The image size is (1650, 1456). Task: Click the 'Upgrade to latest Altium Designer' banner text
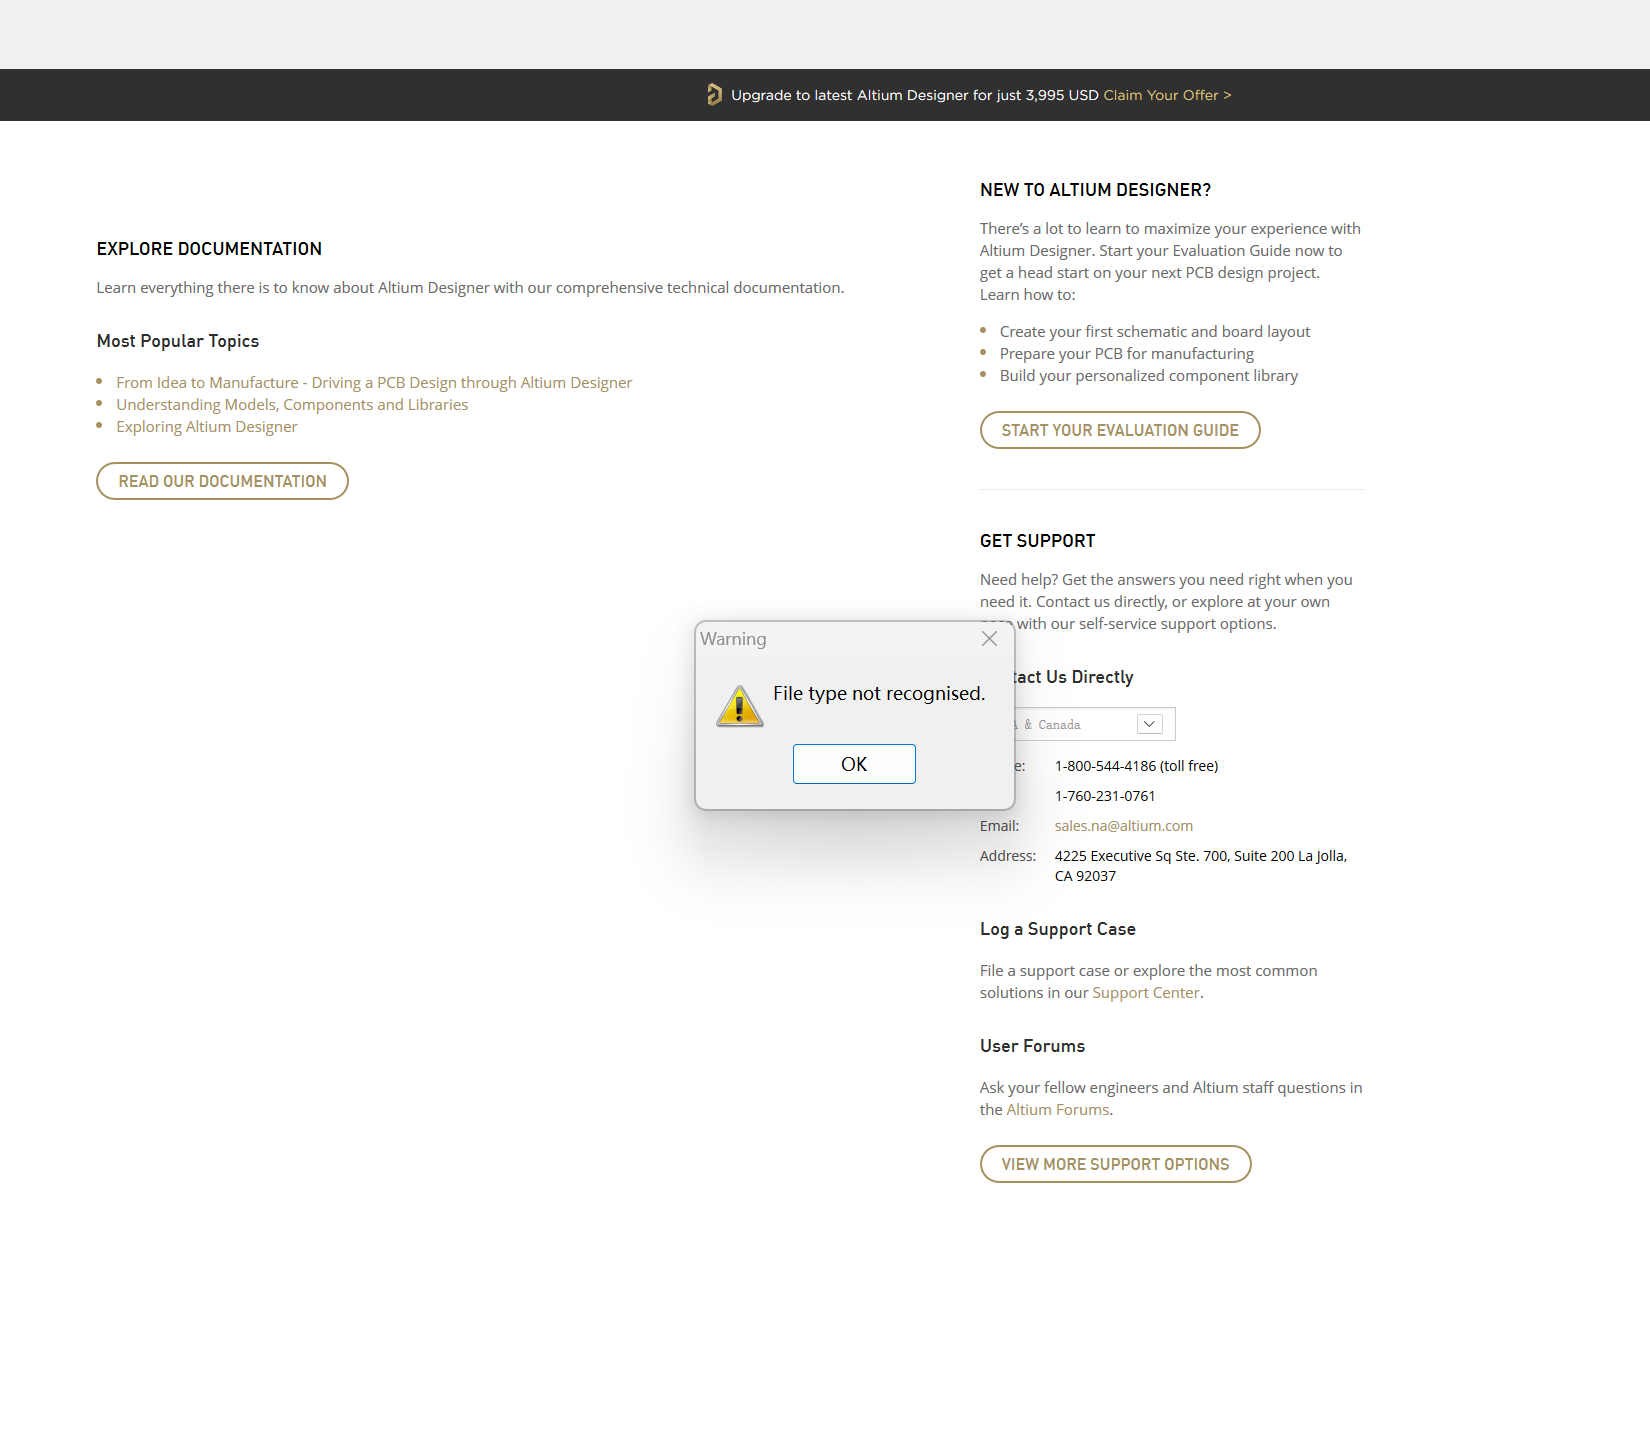click(x=915, y=95)
